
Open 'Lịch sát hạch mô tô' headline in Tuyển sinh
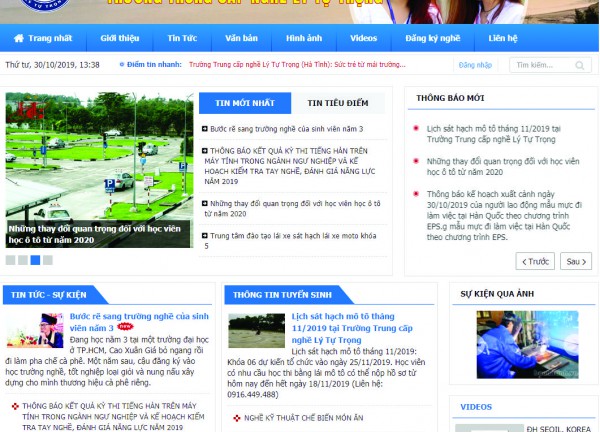pyautogui.click(x=352, y=328)
